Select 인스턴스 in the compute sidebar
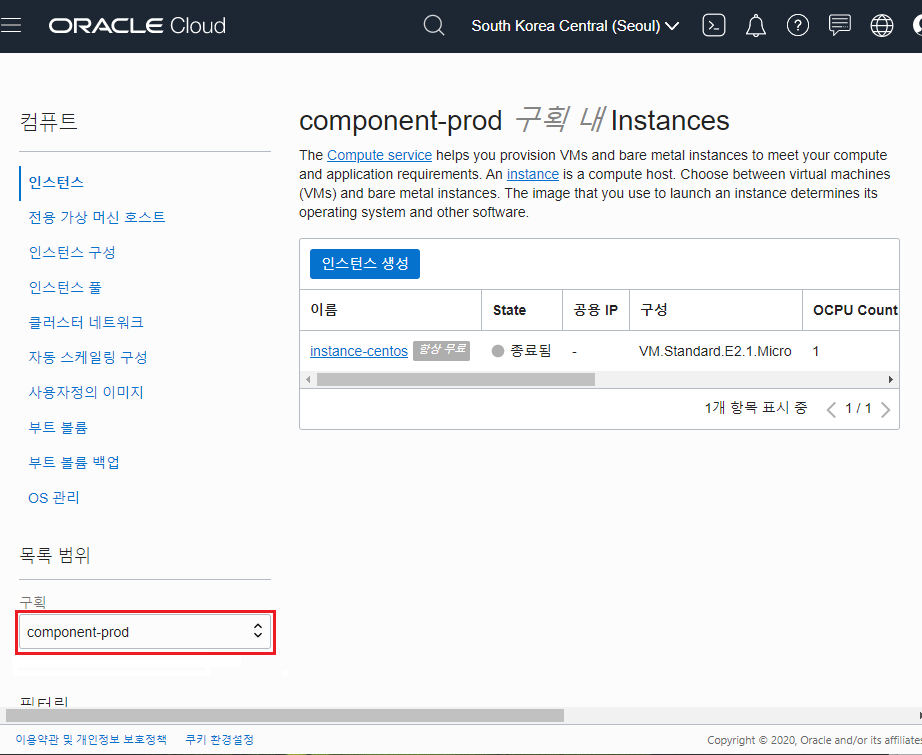Viewport: 922px width, 755px height. point(56,182)
